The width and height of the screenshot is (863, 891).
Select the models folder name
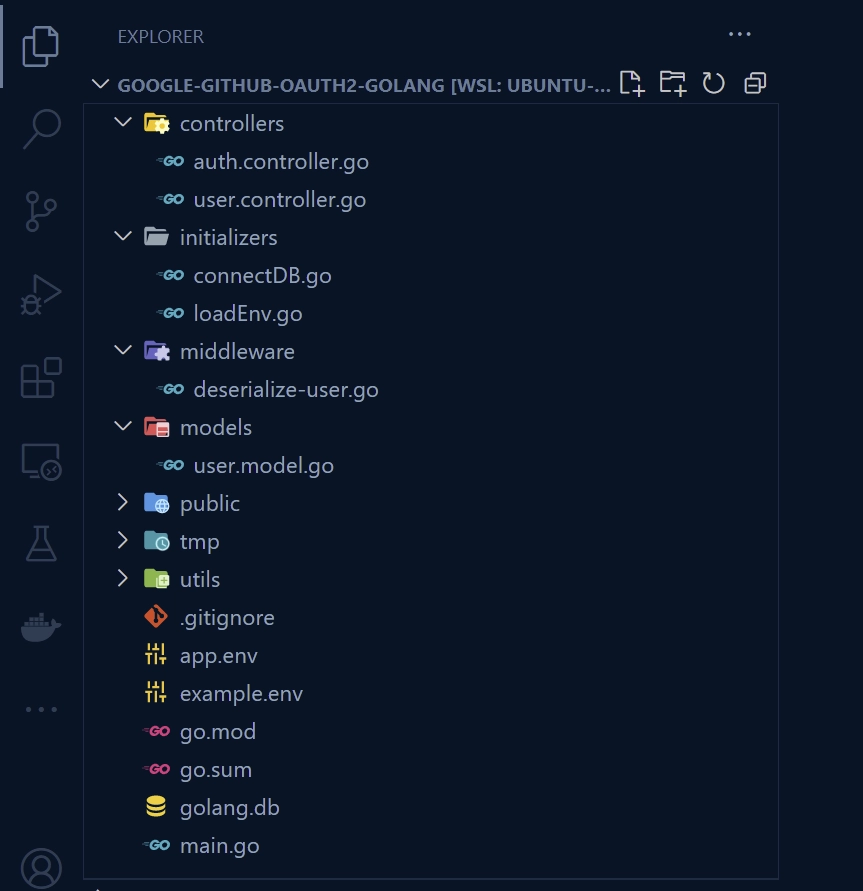point(216,428)
